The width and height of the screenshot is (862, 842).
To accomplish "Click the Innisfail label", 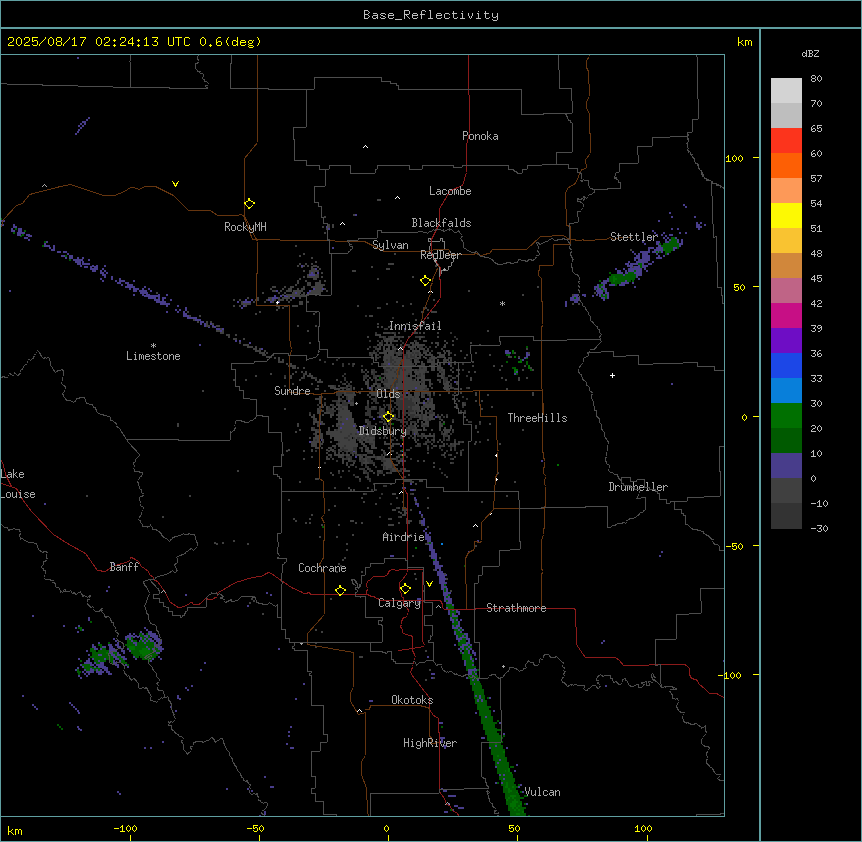I will 415,326.
